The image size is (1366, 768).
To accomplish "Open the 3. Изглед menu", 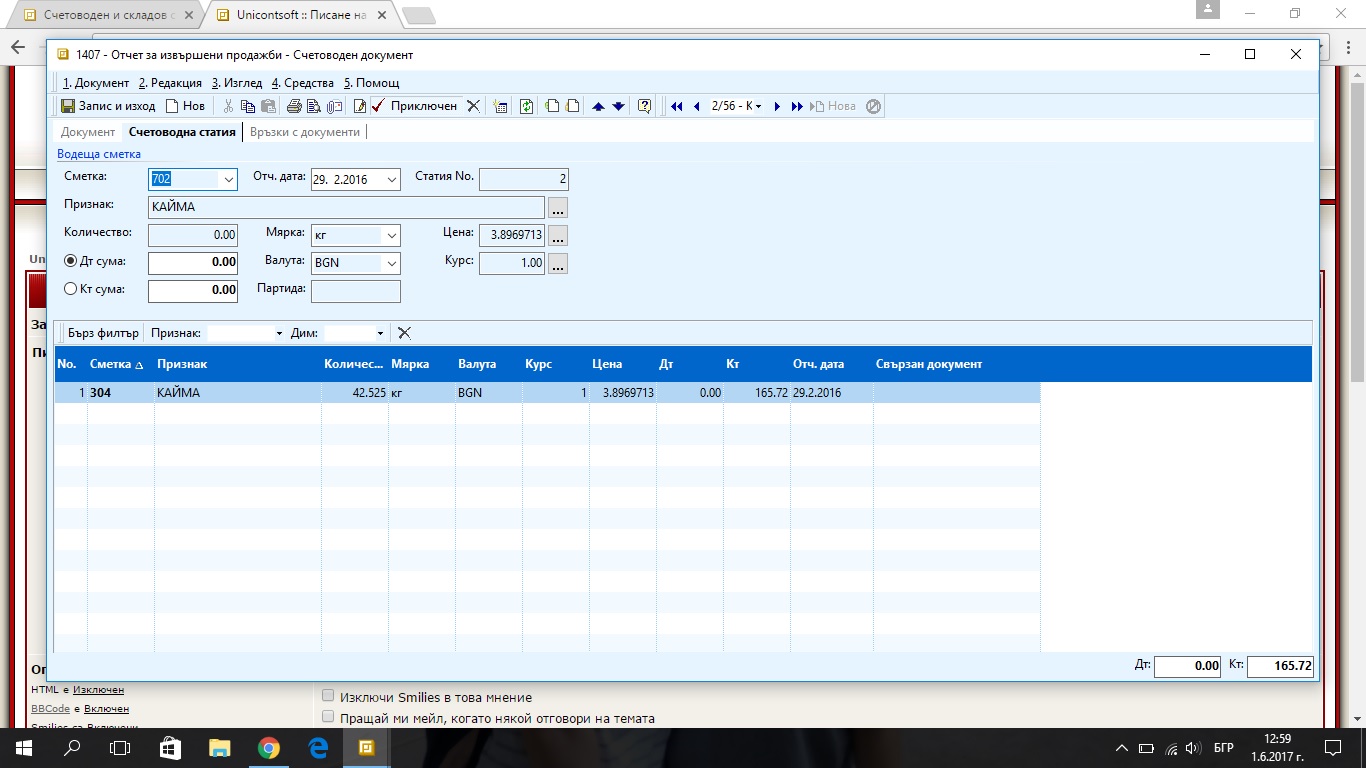I will coord(237,83).
